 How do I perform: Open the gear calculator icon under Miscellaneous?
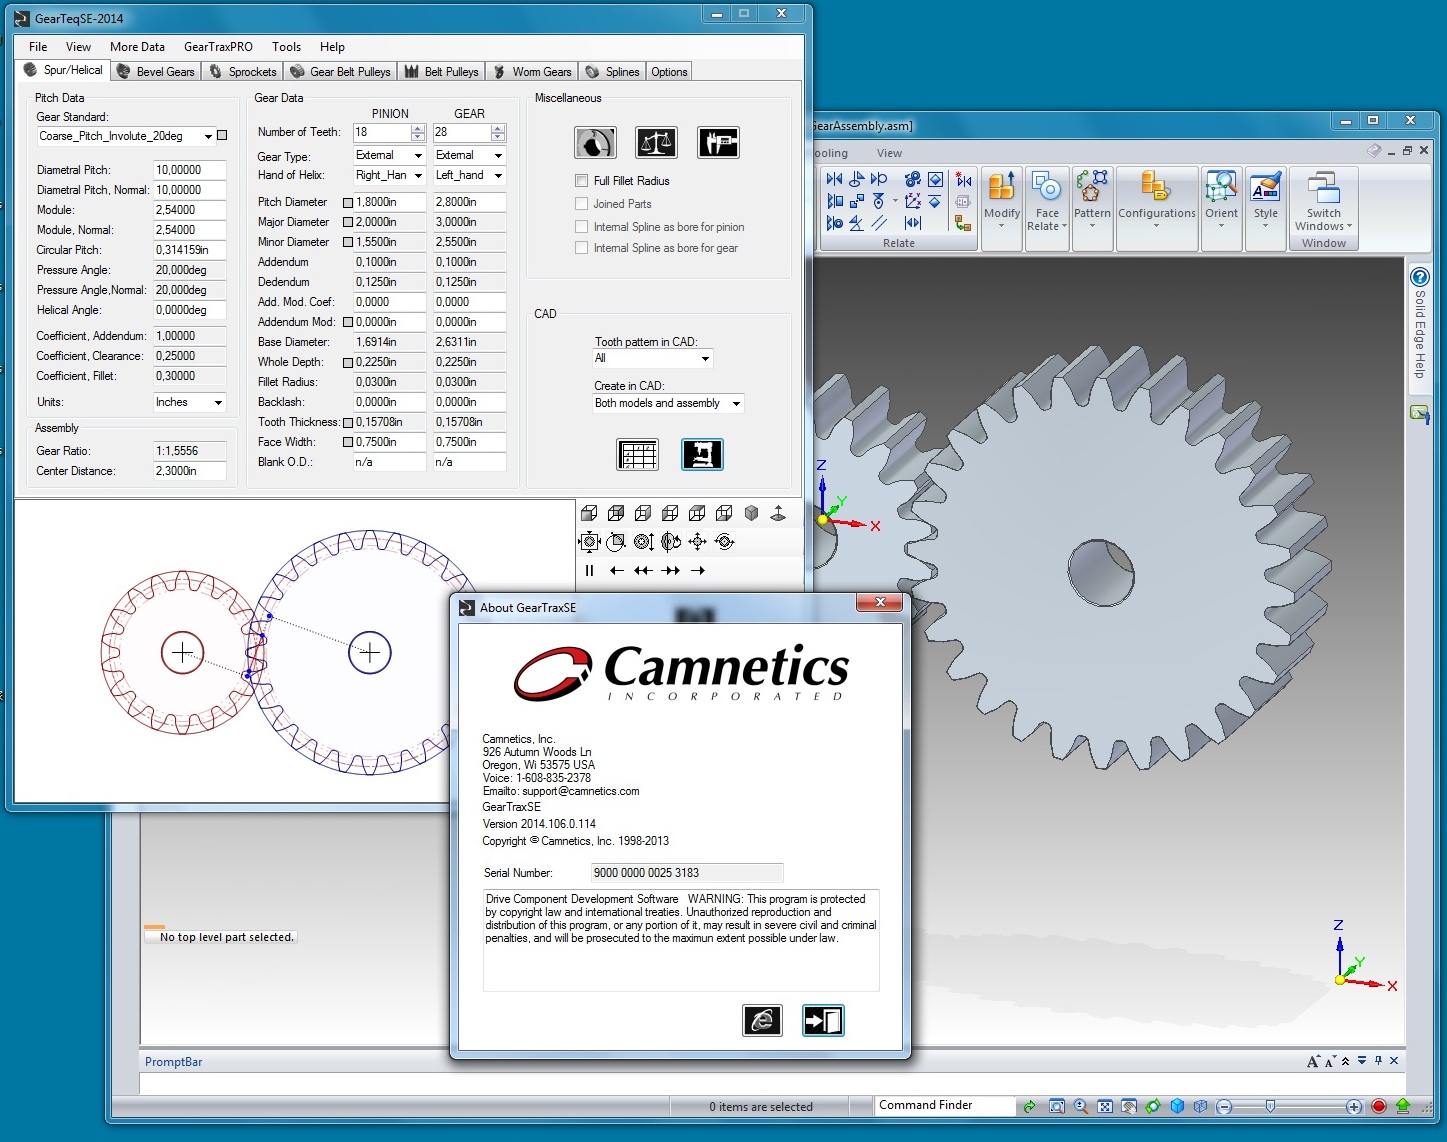595,143
